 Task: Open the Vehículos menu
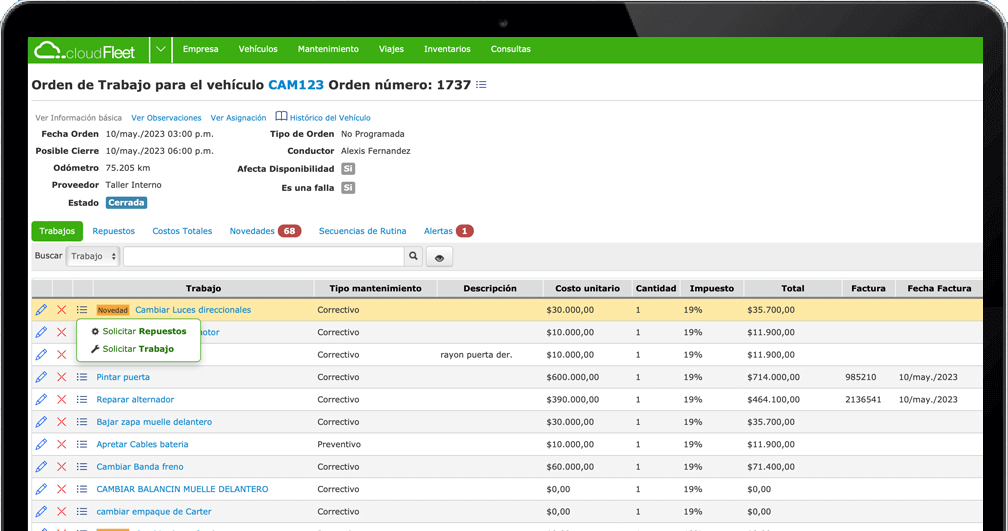258,49
